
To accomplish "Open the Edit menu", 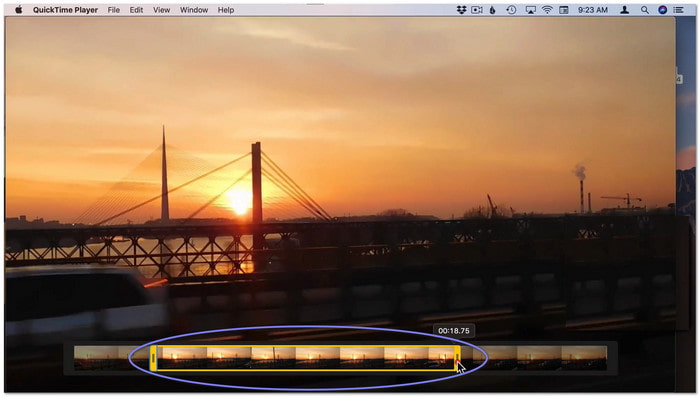I will (x=136, y=10).
